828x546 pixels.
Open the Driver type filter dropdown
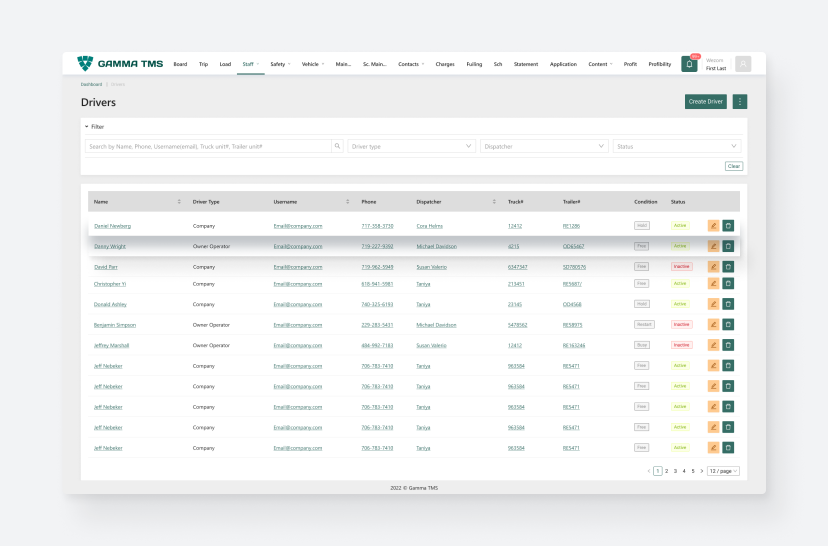411,146
